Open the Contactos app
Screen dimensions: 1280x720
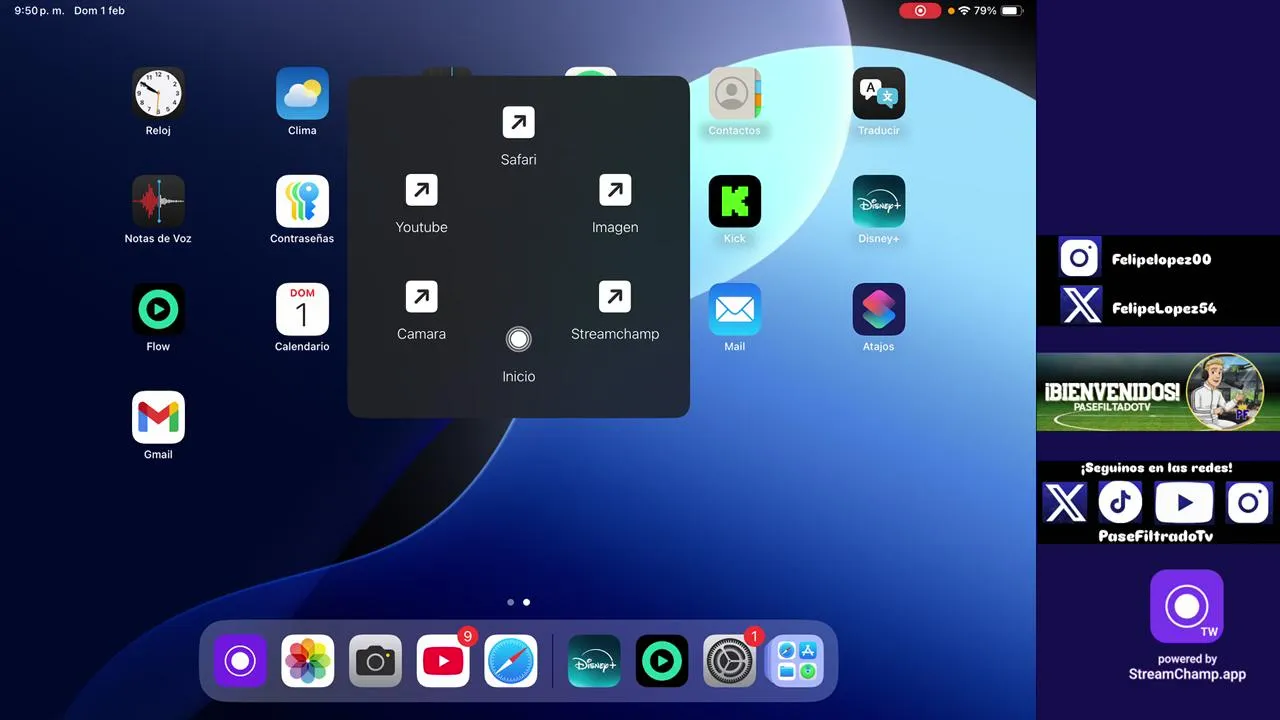tap(735, 93)
